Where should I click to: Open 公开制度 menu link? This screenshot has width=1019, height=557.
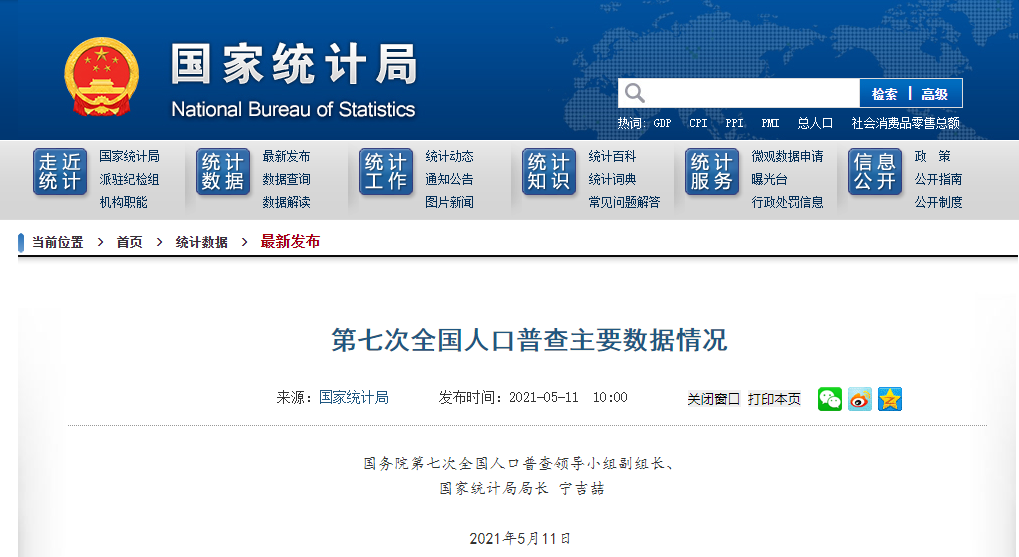938,202
